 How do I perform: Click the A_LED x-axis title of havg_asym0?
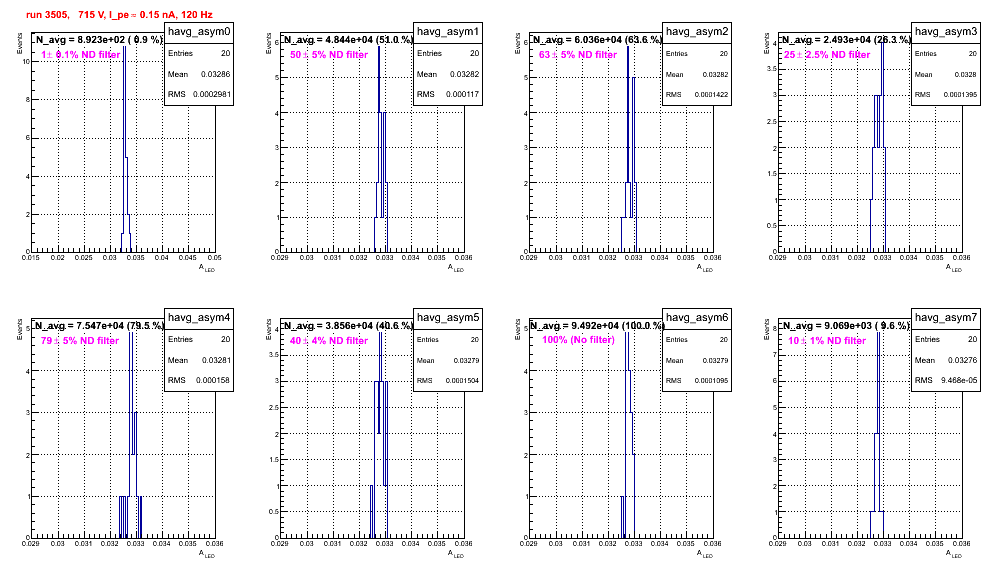(206, 268)
